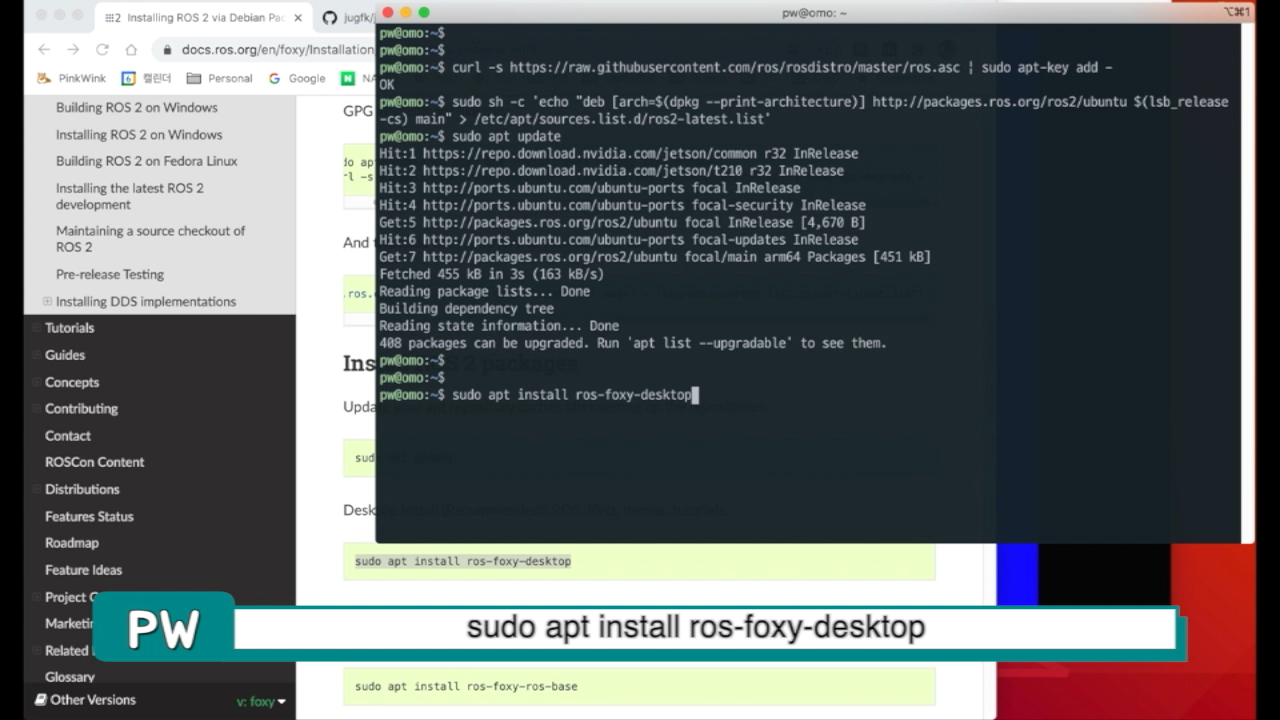The height and width of the screenshot is (720, 1280).
Task: Open ROSCon Content page
Action: (x=94, y=462)
